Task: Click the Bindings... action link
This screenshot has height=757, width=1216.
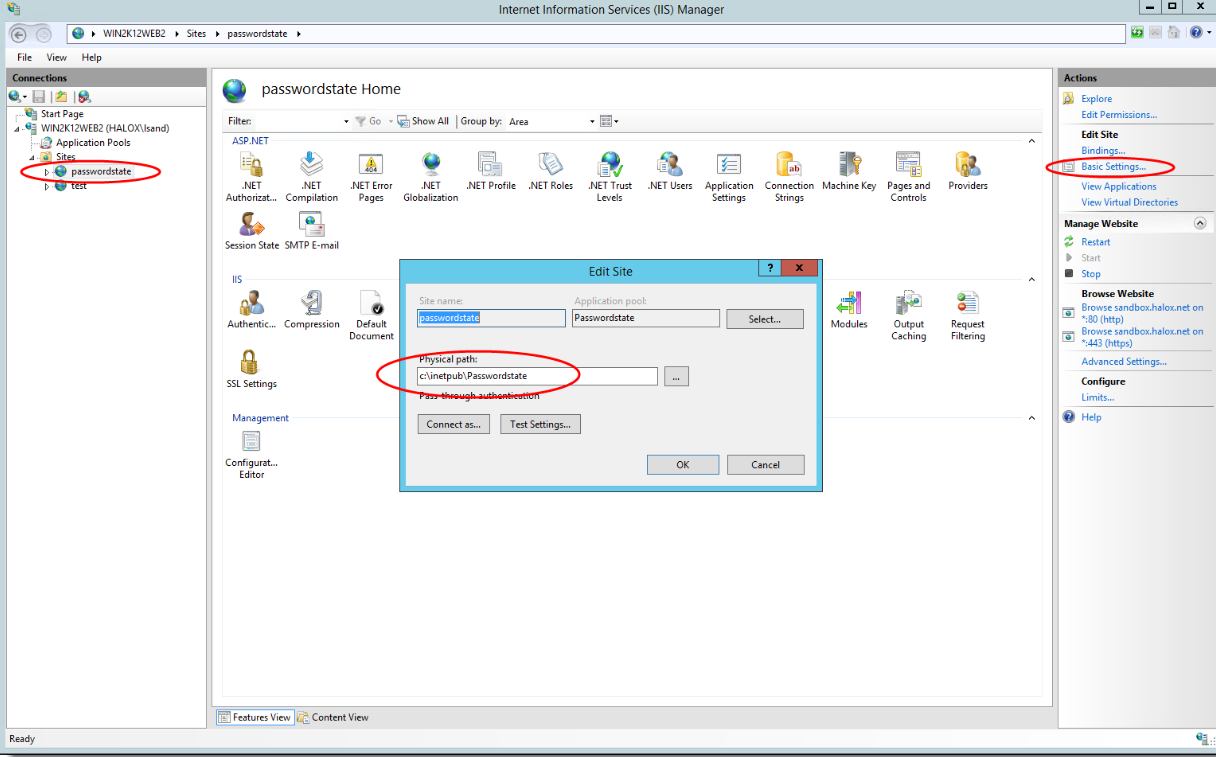Action: click(1103, 150)
